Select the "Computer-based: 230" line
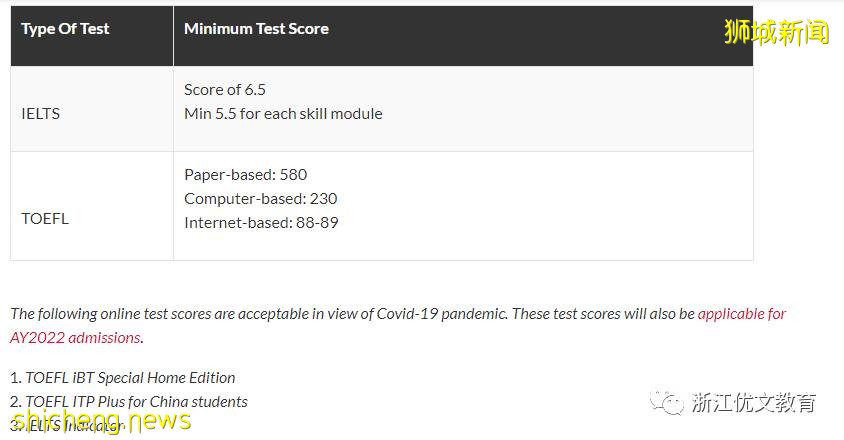The width and height of the screenshot is (844, 440). tap(260, 198)
